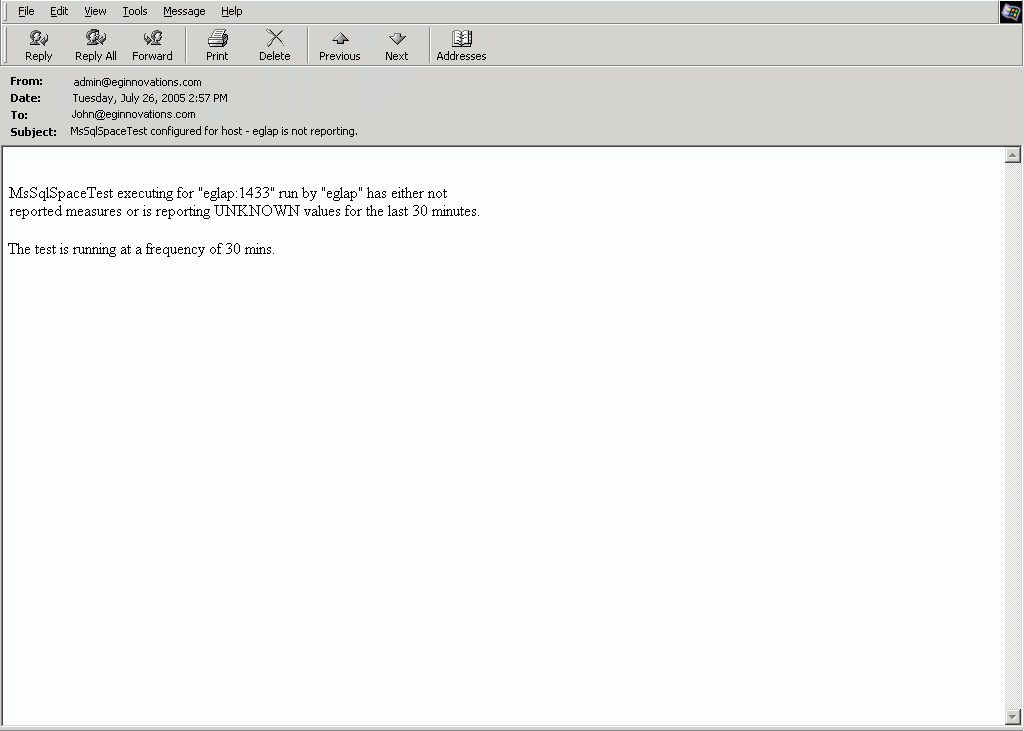This screenshot has height=731, width=1024.
Task: Open the Edit menu
Action: (x=59, y=11)
